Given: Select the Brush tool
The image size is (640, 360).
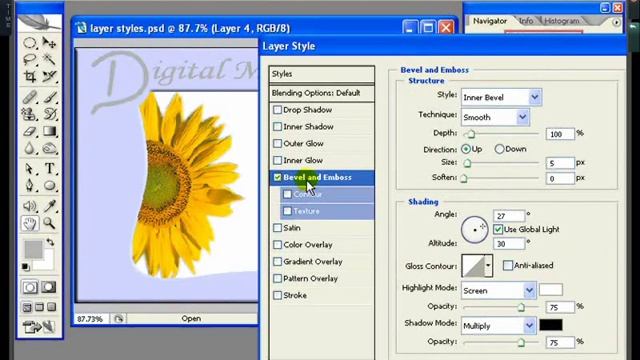Looking at the screenshot, I should 49,97.
